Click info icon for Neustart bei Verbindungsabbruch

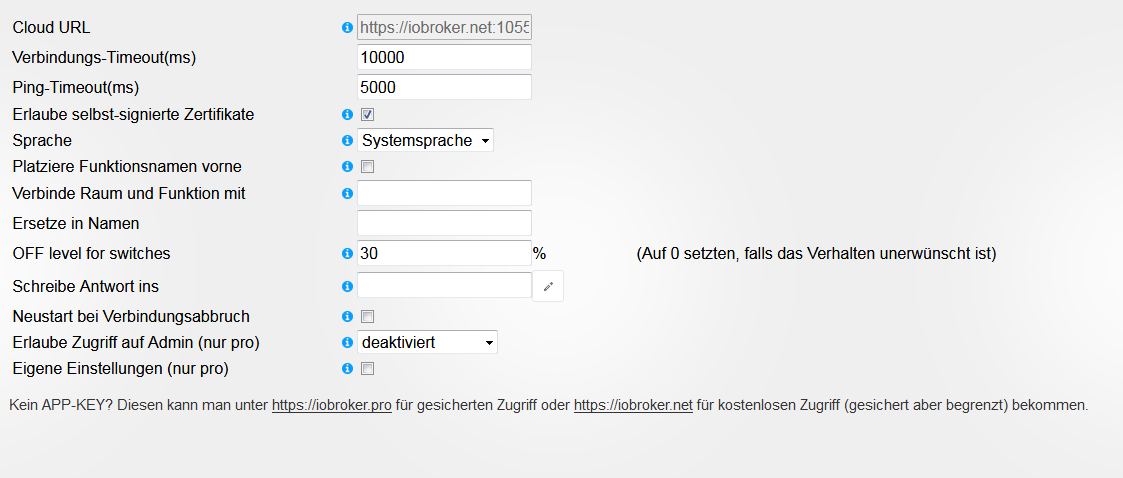point(347,317)
